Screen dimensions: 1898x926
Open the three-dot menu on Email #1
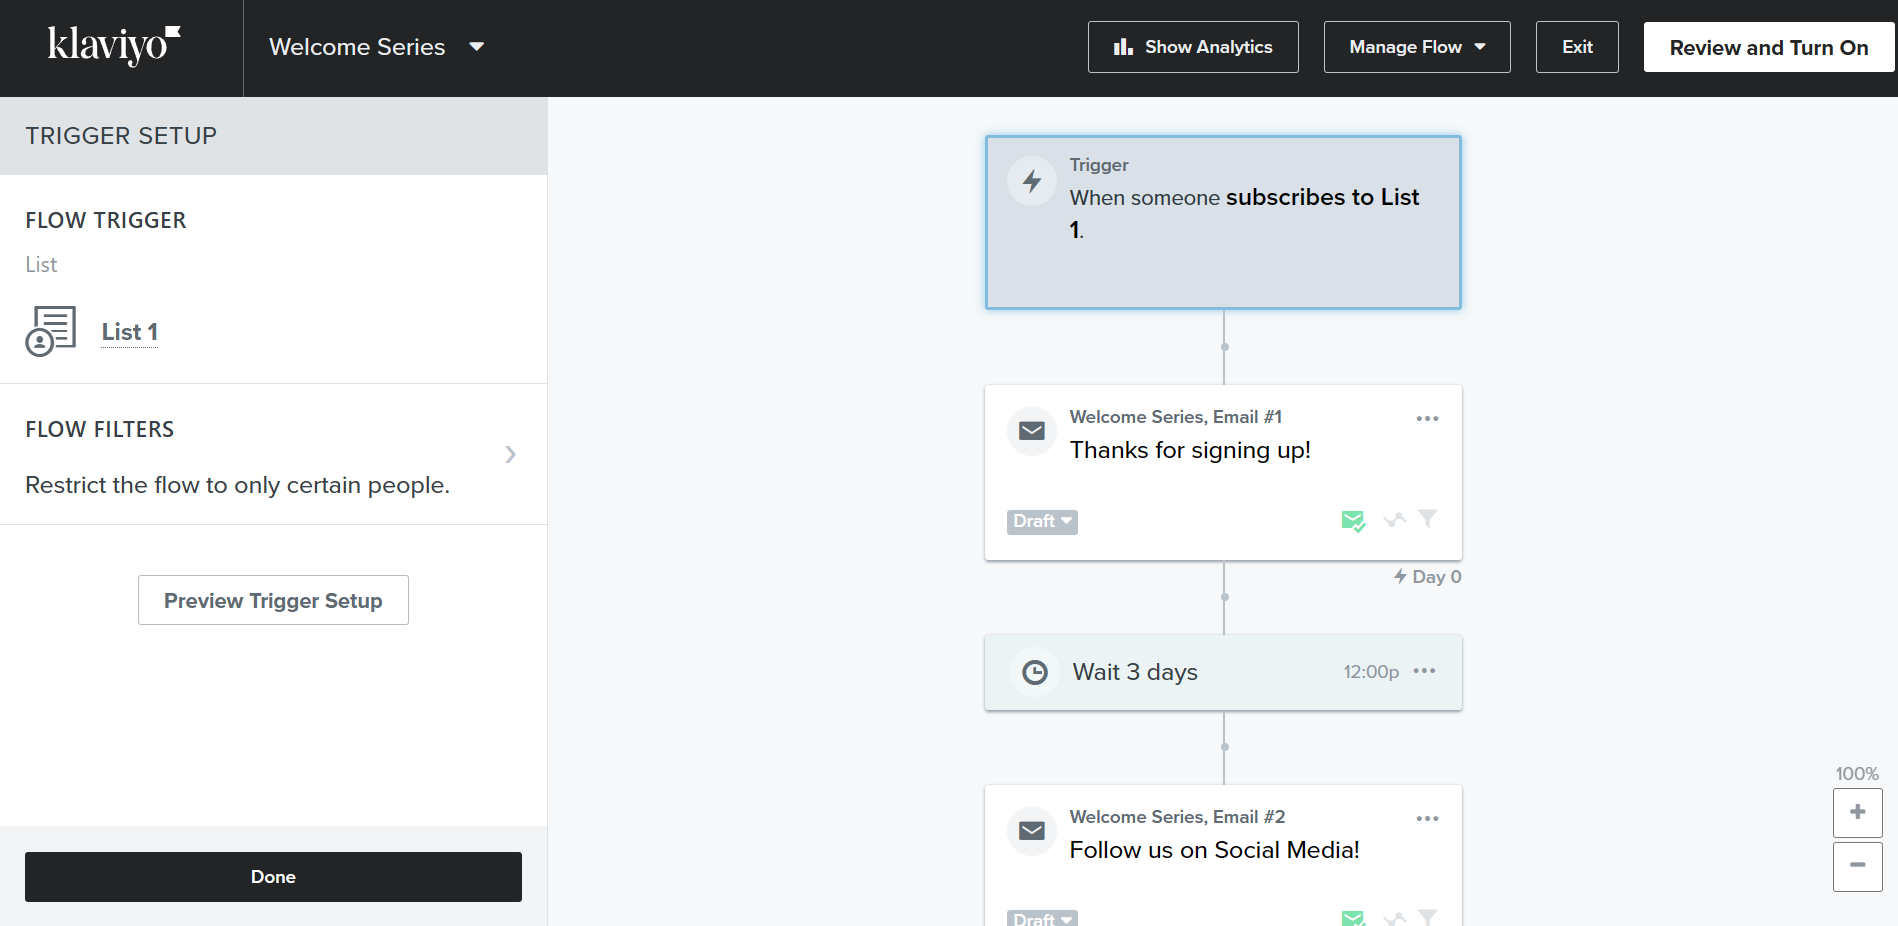tap(1427, 419)
